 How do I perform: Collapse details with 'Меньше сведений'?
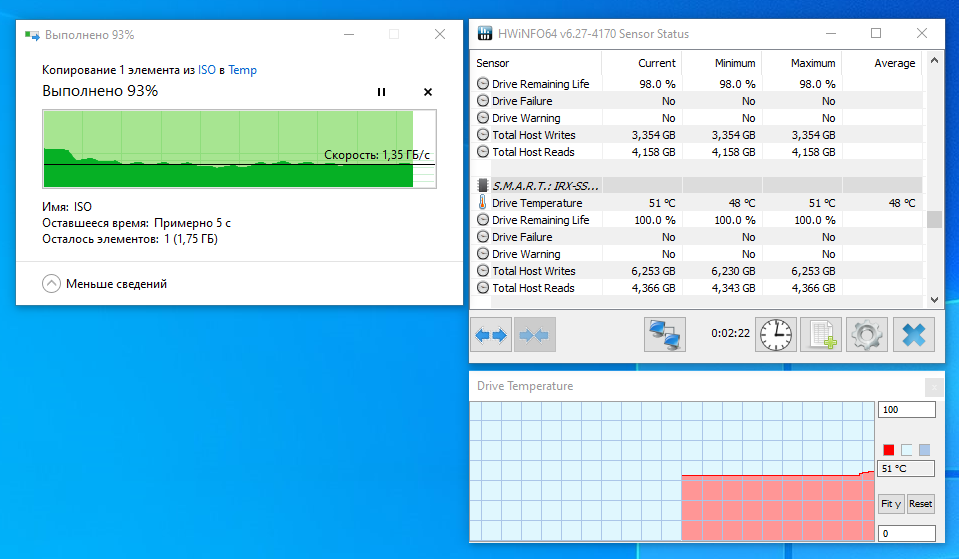click(x=105, y=284)
